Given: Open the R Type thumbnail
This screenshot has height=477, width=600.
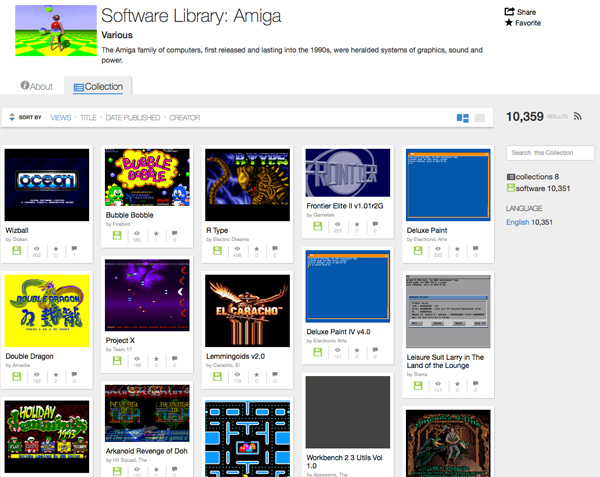Looking at the screenshot, I should pos(247,185).
